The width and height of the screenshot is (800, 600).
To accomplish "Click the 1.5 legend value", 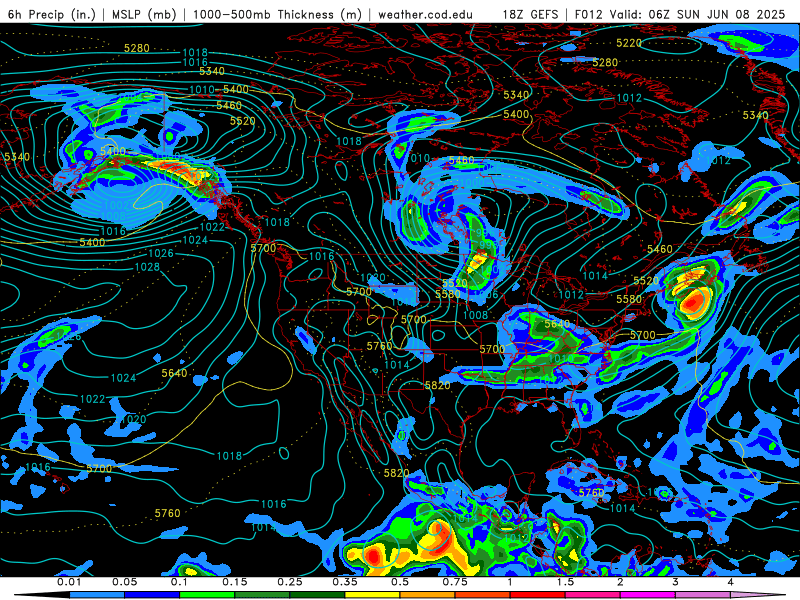I will point(565,582).
